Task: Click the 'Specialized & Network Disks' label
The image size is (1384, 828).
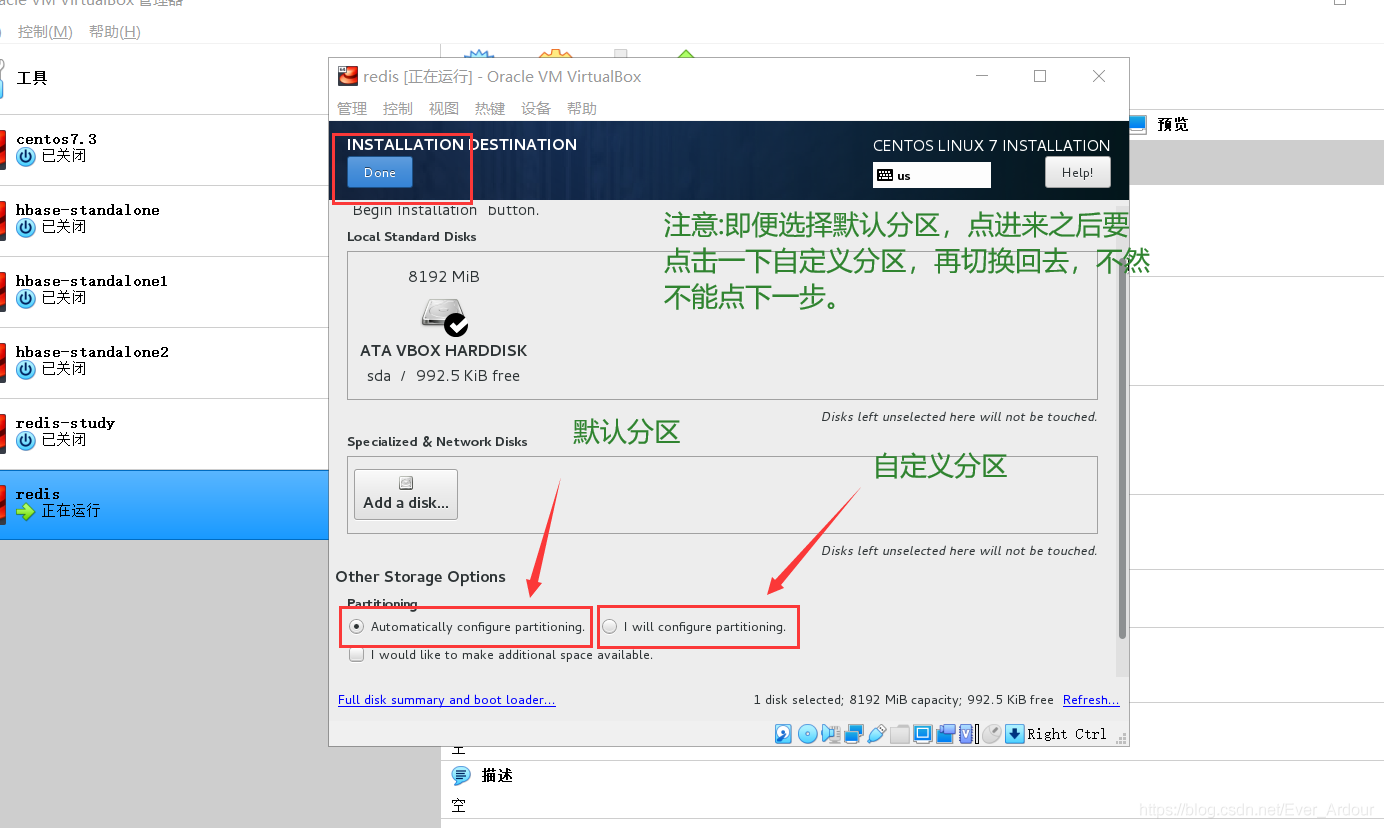Action: pyautogui.click(x=437, y=442)
